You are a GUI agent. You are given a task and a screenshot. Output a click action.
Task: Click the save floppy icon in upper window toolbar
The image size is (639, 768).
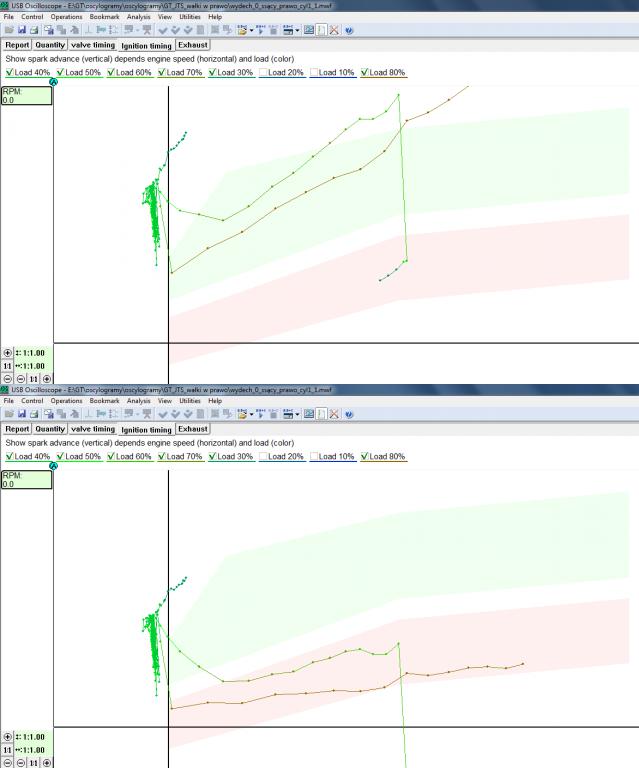click(x=22, y=30)
